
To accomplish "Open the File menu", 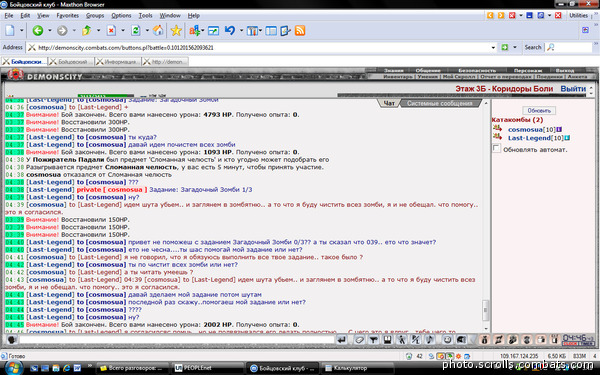I will click(x=9, y=16).
